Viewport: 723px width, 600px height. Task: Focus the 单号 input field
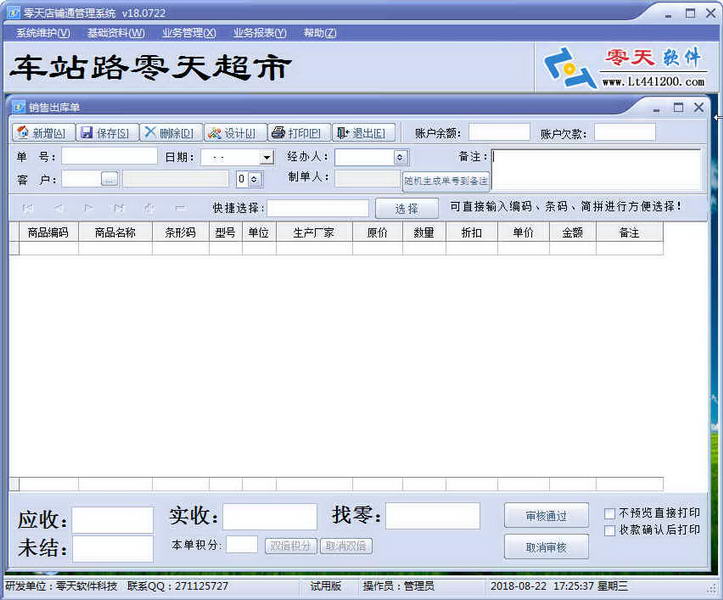[x=109, y=156]
